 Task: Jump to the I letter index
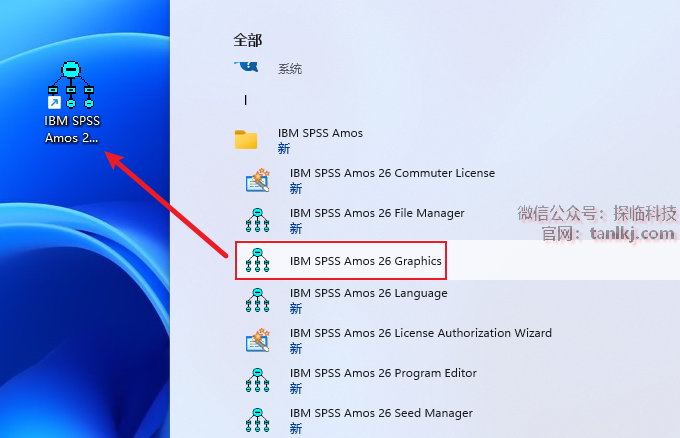coord(245,100)
